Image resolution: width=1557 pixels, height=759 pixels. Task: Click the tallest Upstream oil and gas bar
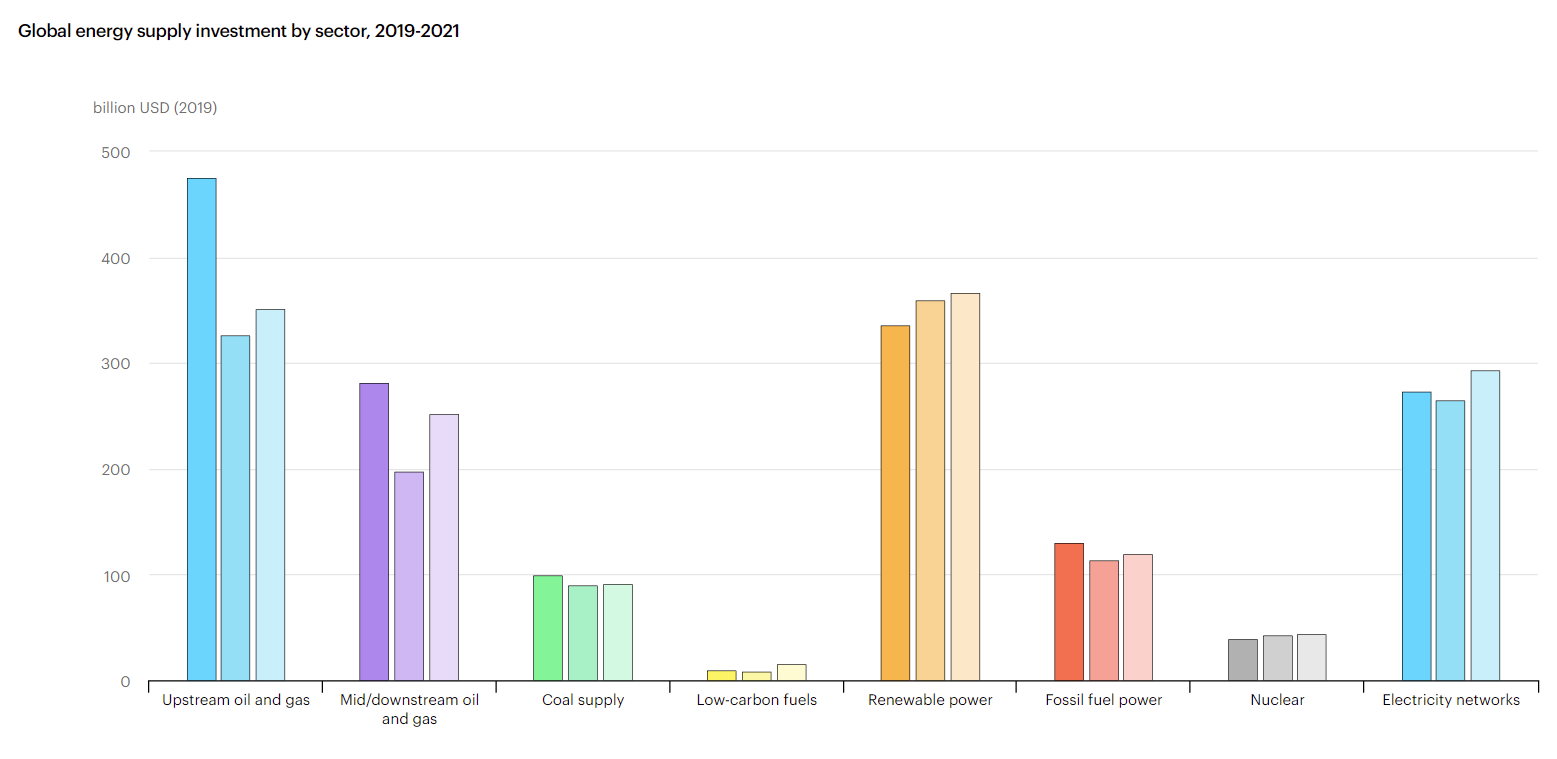pos(201,430)
